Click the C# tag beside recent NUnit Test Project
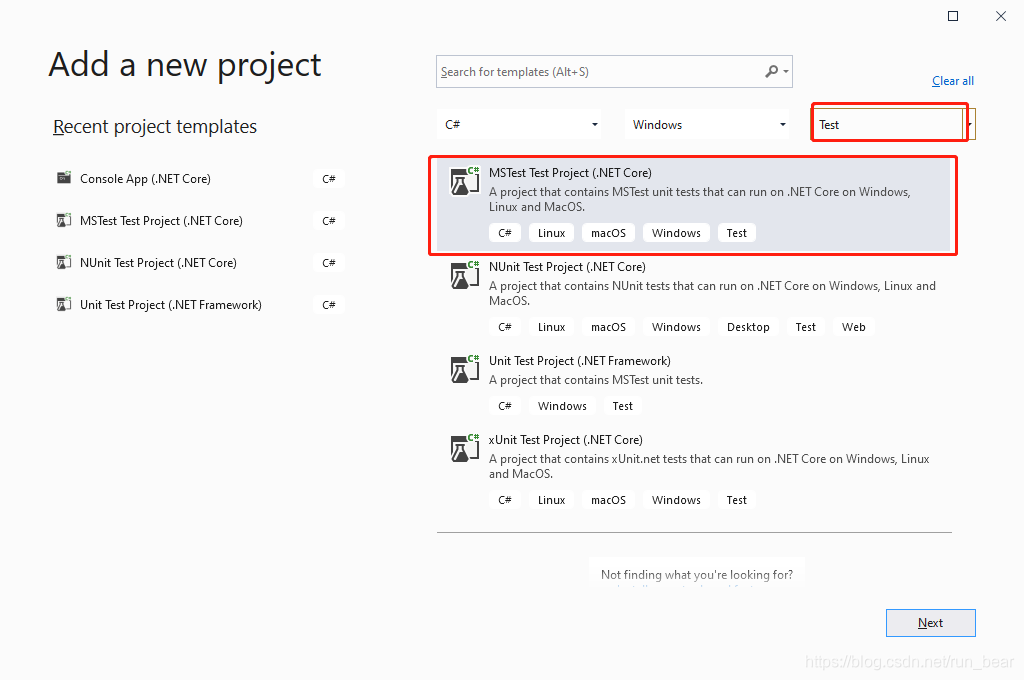The height and width of the screenshot is (680, 1024). coord(328,263)
